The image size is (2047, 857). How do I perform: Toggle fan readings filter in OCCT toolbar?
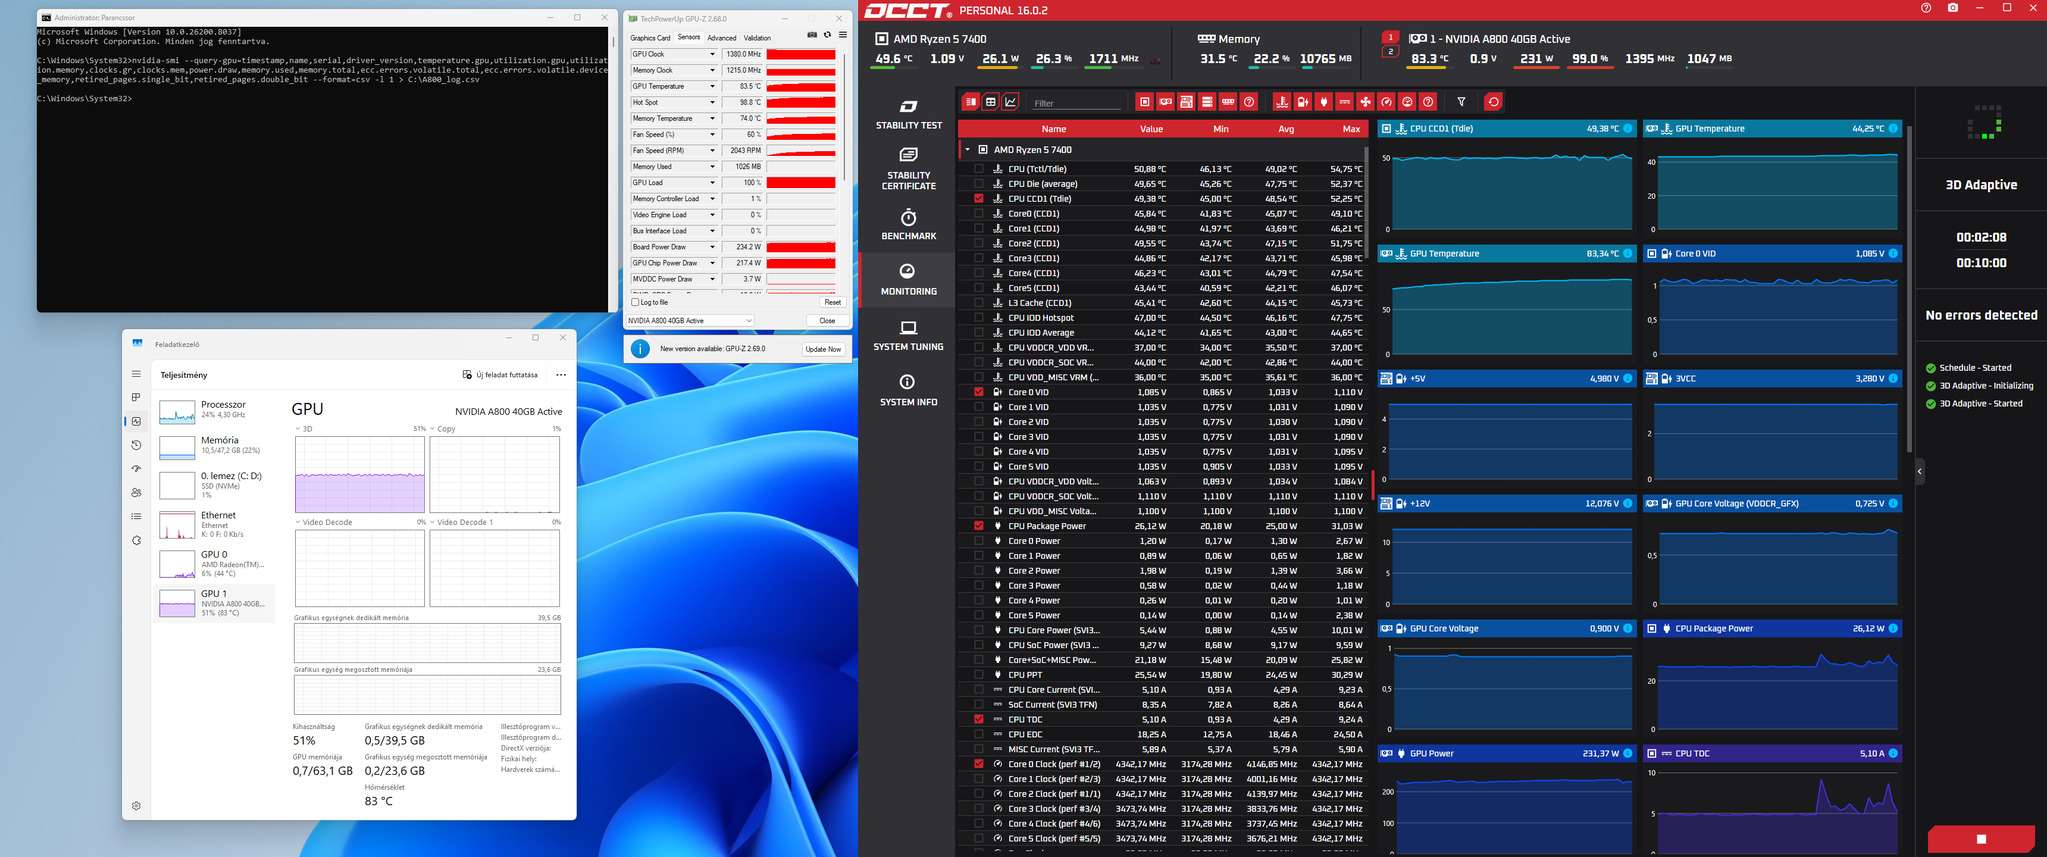[1365, 102]
